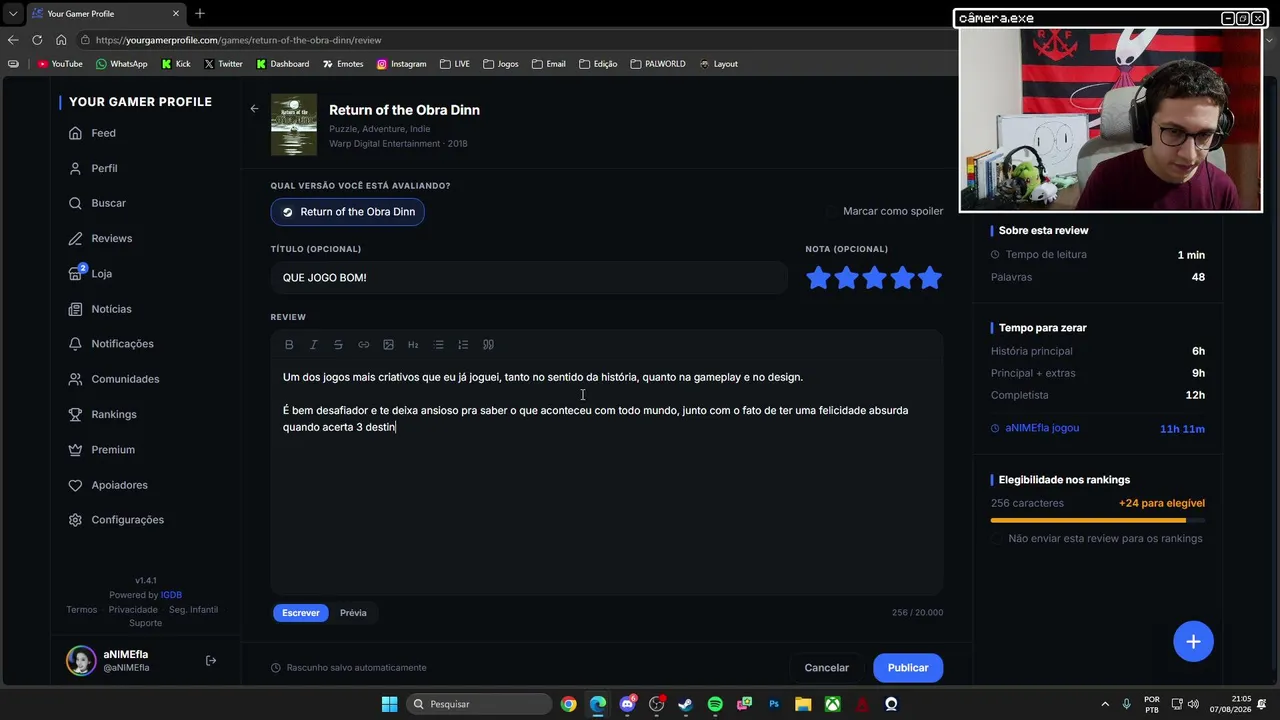Open the LIVE bookmarks folder

pos(455,64)
